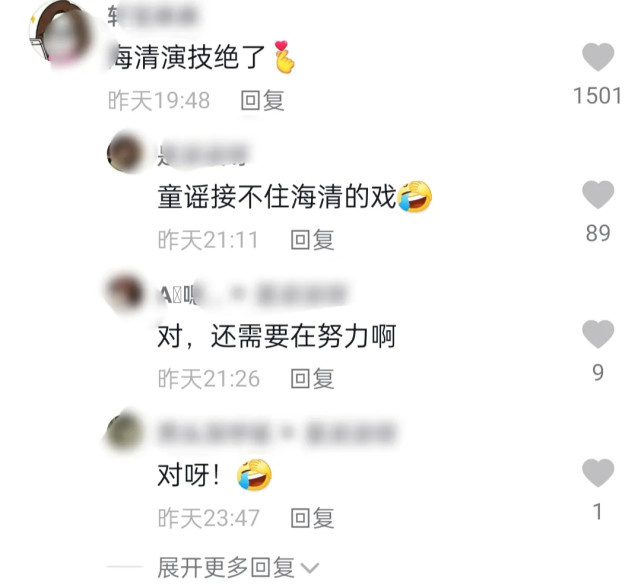Viewport: 641px width, 588px height.
Task: Open avatar of the 21:26 commenter
Action: tap(125, 292)
